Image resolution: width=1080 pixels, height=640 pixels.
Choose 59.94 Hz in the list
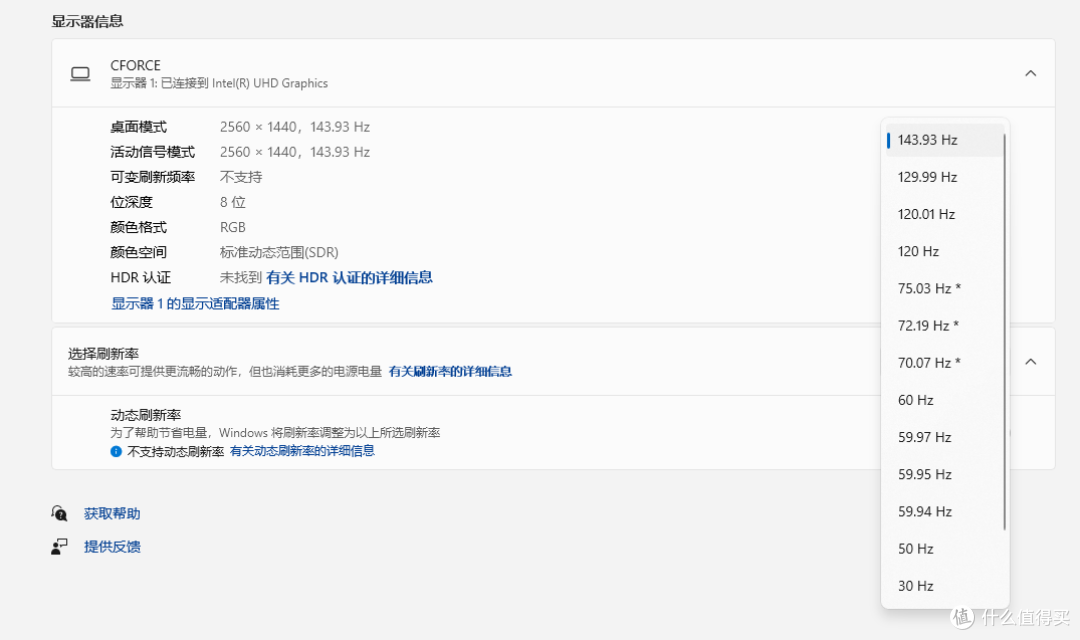tap(944, 512)
